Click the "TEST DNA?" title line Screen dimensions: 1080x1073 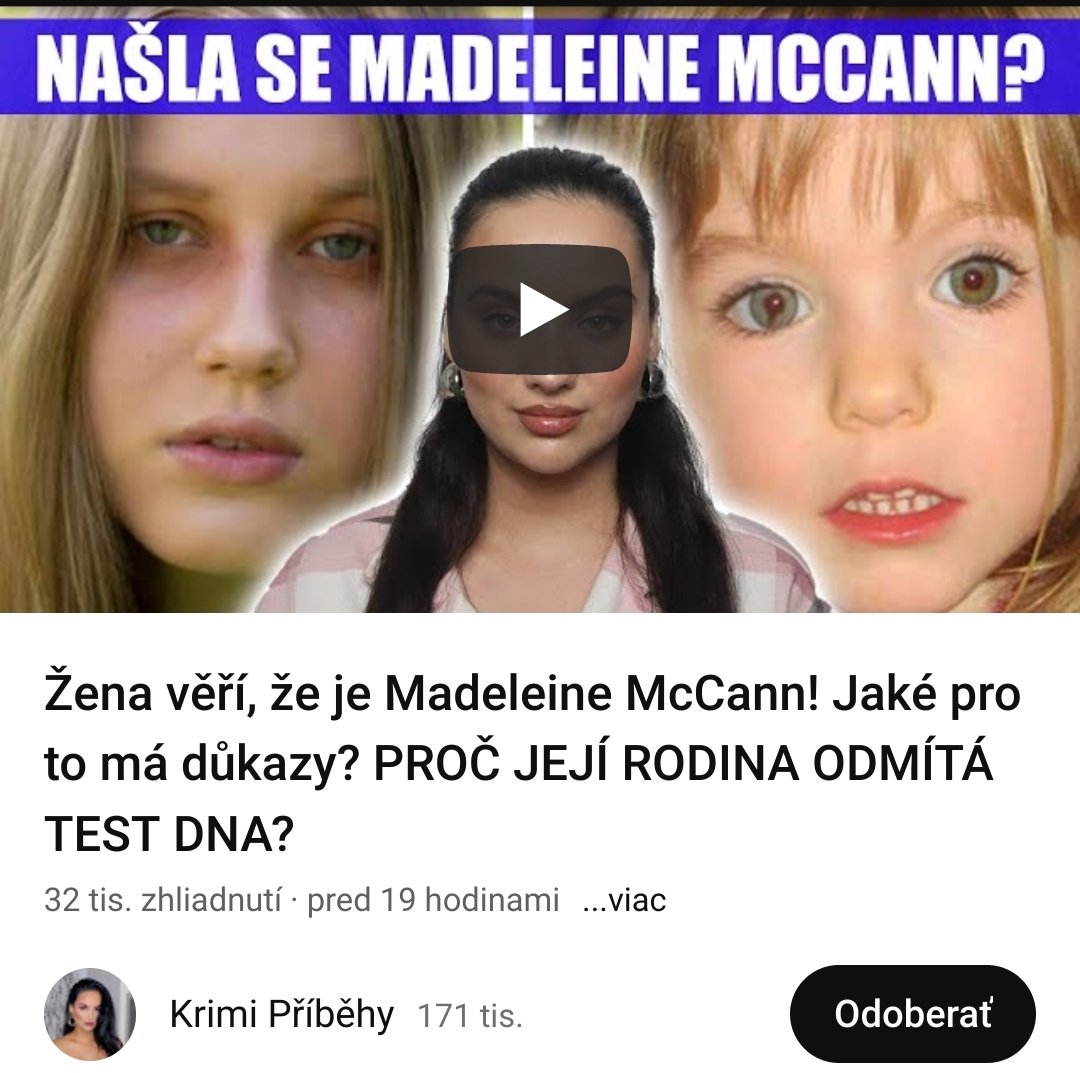pyautogui.click(x=169, y=833)
